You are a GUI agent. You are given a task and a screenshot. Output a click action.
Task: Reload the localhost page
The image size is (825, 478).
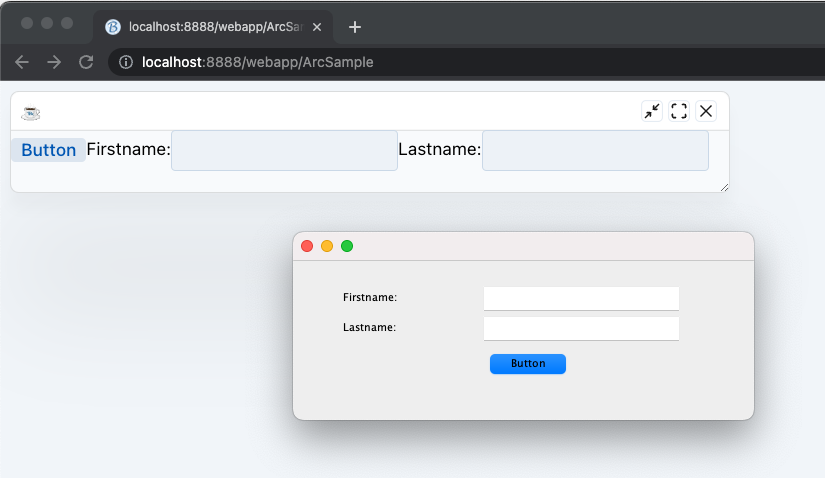coord(86,62)
